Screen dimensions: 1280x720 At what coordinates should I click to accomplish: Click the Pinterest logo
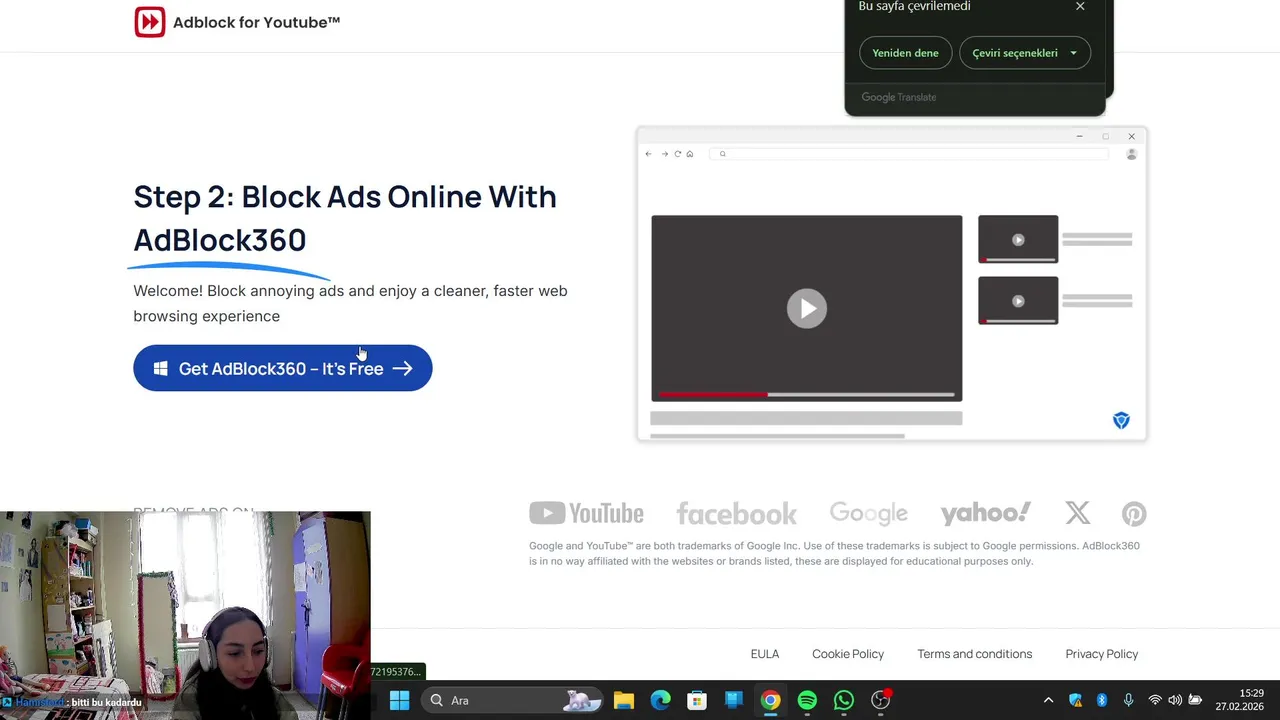(x=1134, y=514)
